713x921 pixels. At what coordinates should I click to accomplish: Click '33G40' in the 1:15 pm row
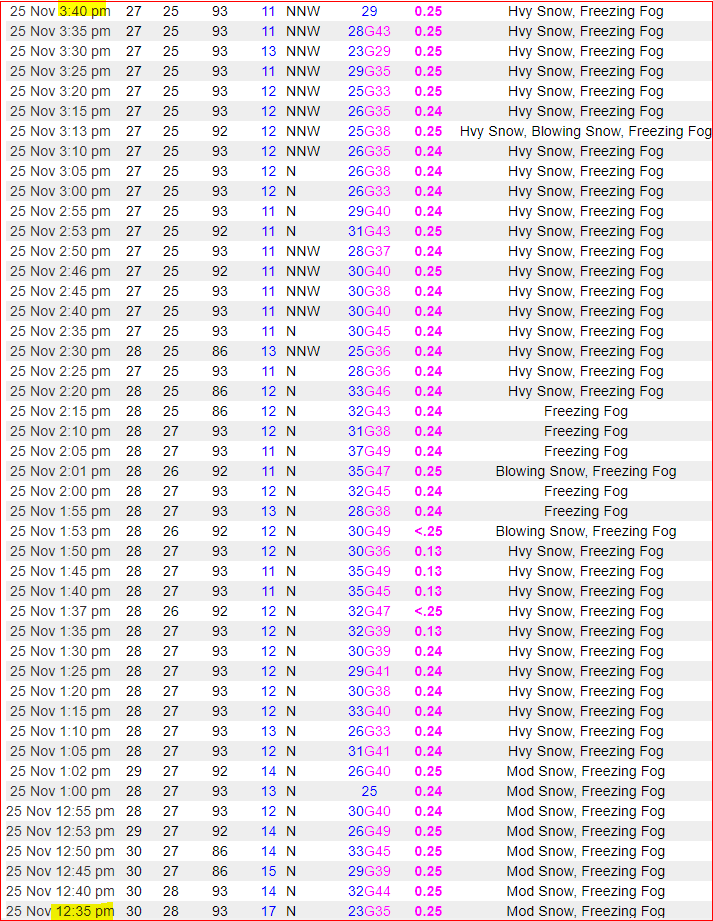369,711
